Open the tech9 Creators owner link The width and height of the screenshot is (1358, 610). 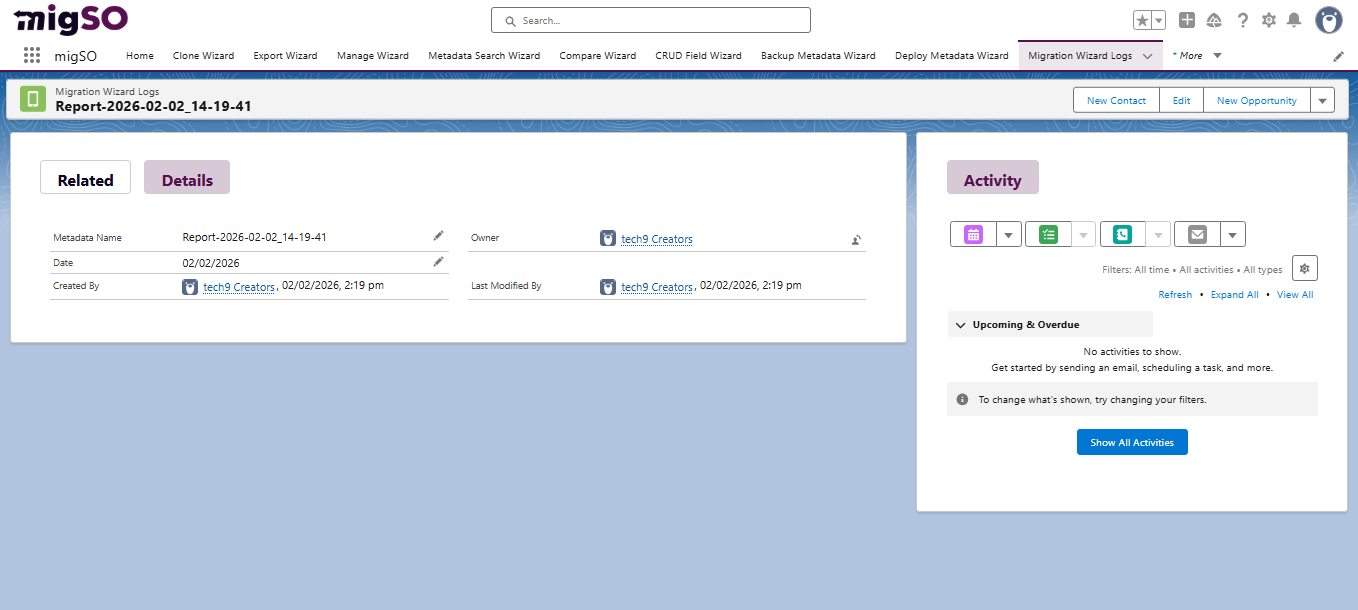(x=656, y=238)
